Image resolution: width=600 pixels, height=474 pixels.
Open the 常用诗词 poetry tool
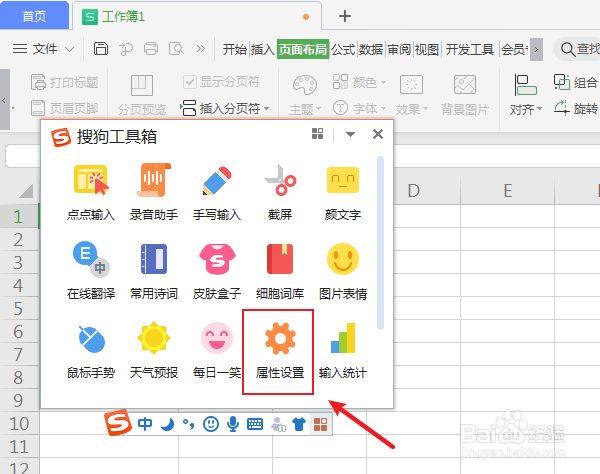click(154, 271)
